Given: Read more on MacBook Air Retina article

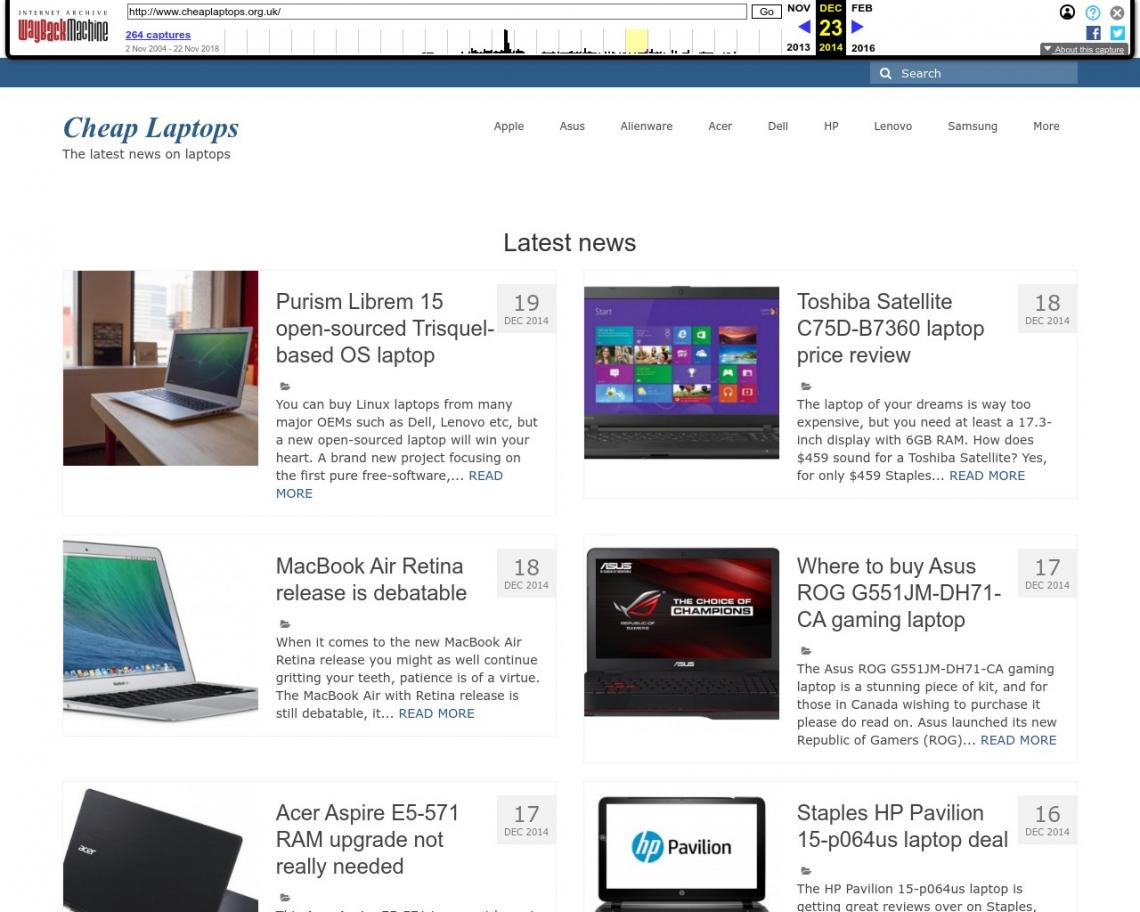Looking at the screenshot, I should click(x=436, y=713).
